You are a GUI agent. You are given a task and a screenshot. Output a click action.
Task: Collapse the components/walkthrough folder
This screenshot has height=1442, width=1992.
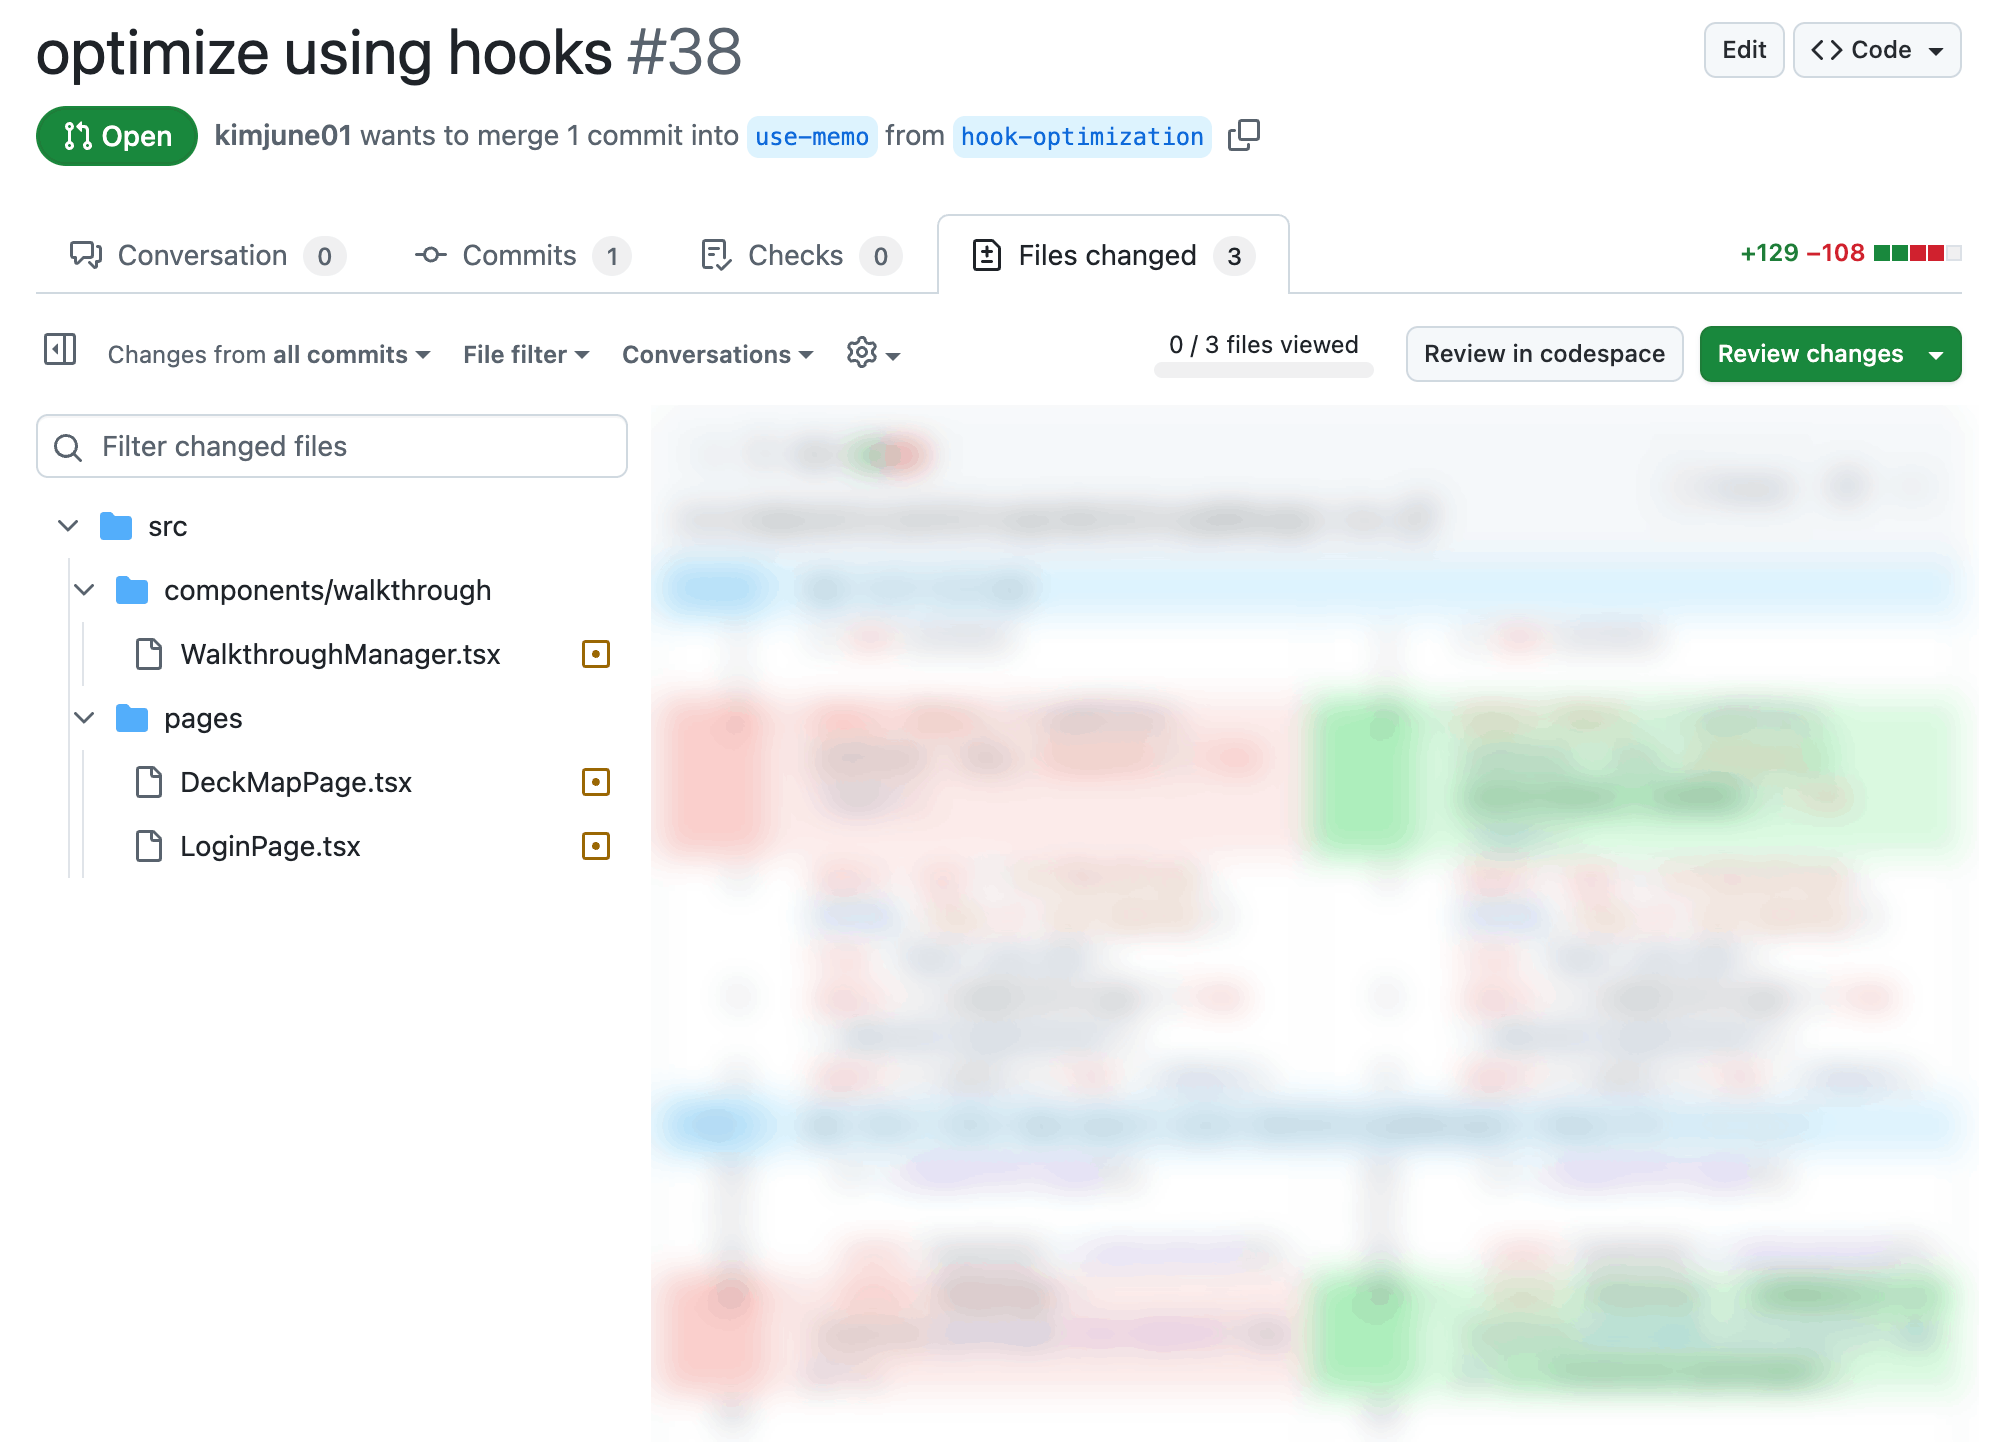84,590
